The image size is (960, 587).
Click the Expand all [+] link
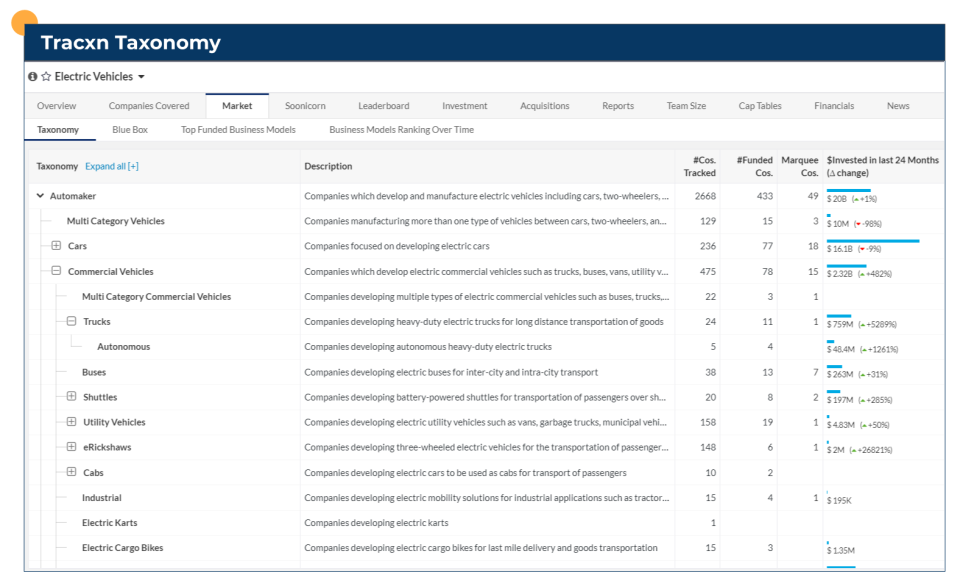click(110, 166)
